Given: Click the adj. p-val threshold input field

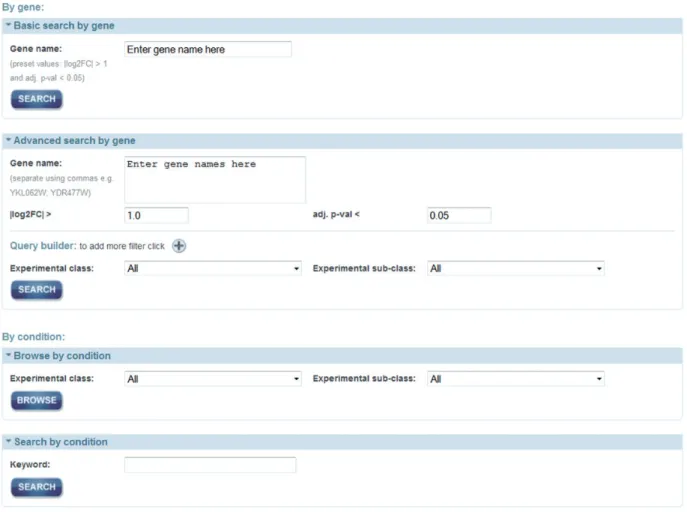Looking at the screenshot, I should click(459, 215).
